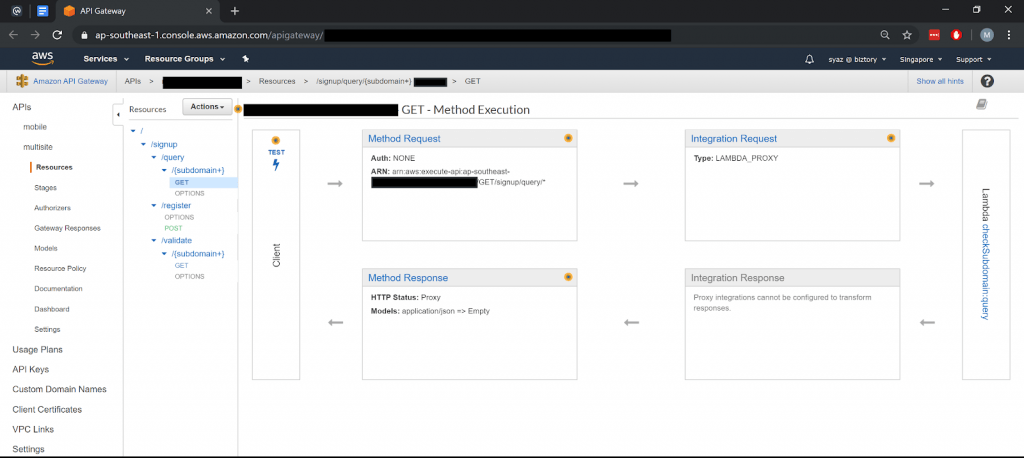Reload the page in the browser
Screen dimensions: 1024x458
tap(57, 35)
